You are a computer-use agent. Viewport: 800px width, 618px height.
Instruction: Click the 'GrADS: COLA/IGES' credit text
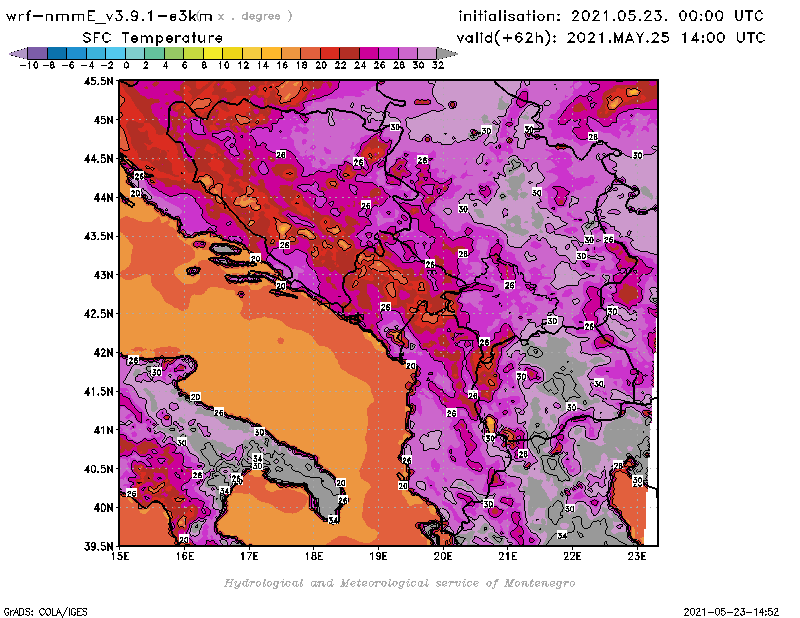point(46,611)
